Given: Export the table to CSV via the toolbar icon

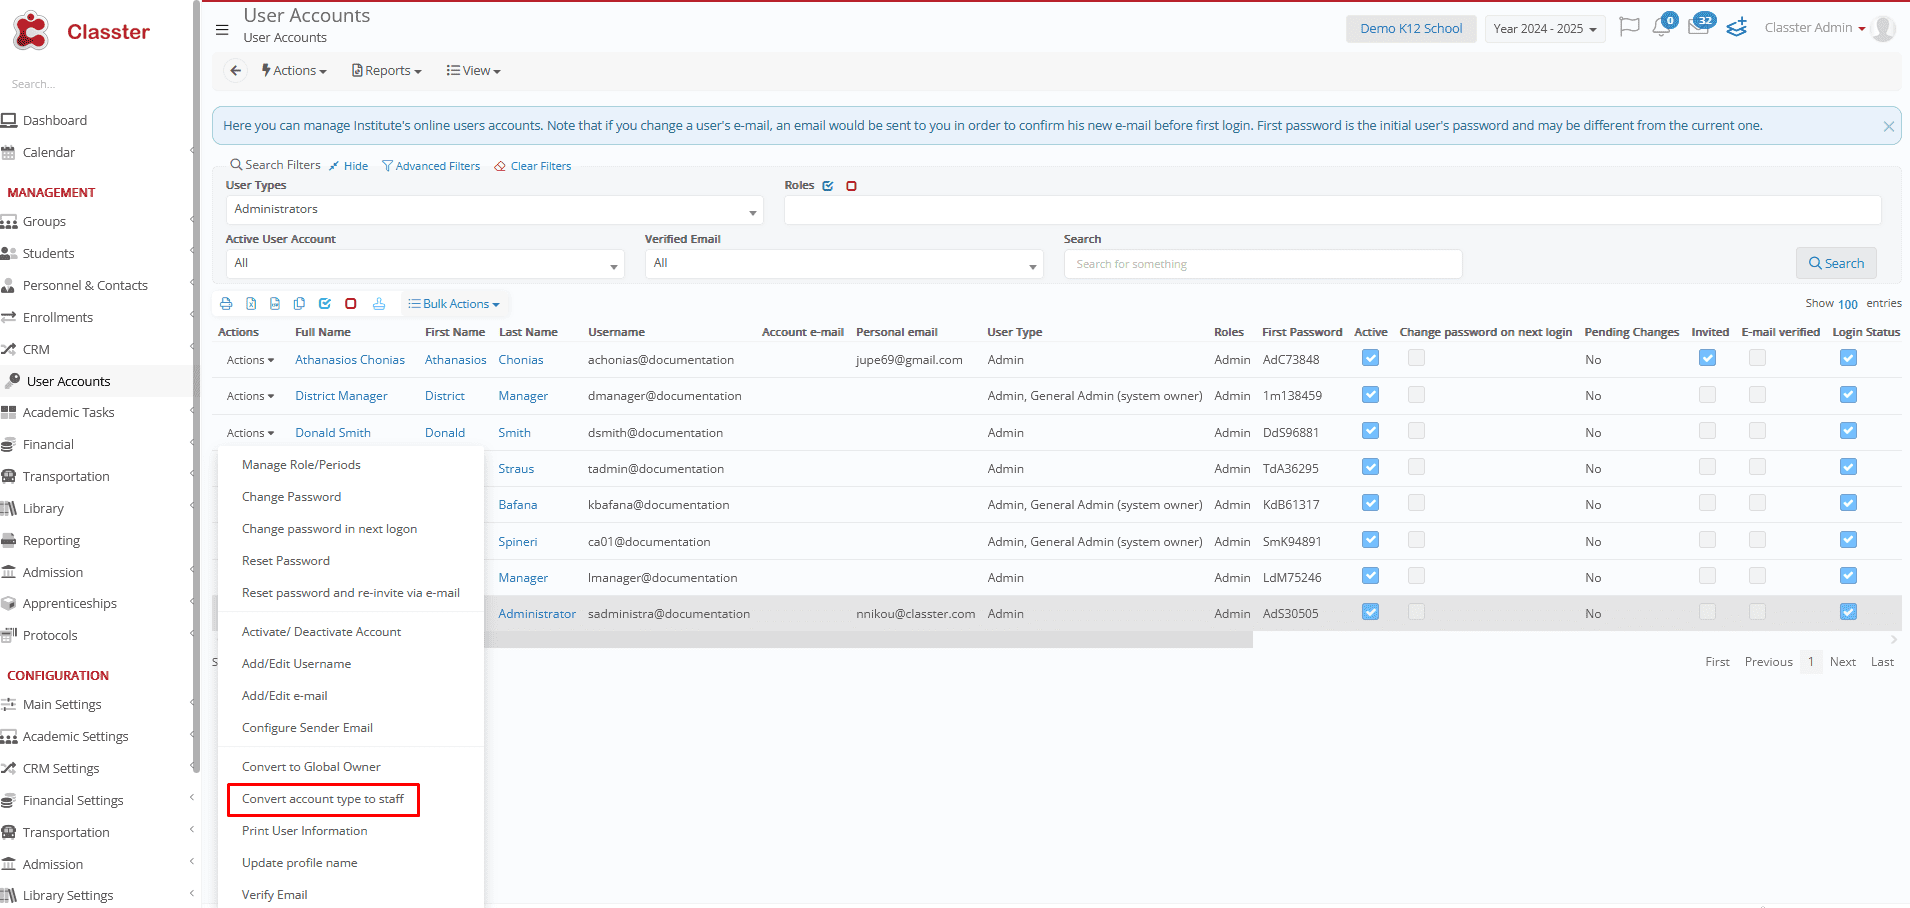Looking at the screenshot, I should click(275, 304).
